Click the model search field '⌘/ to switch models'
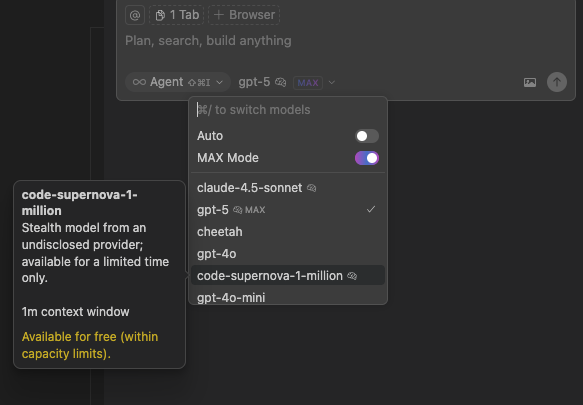 point(288,110)
